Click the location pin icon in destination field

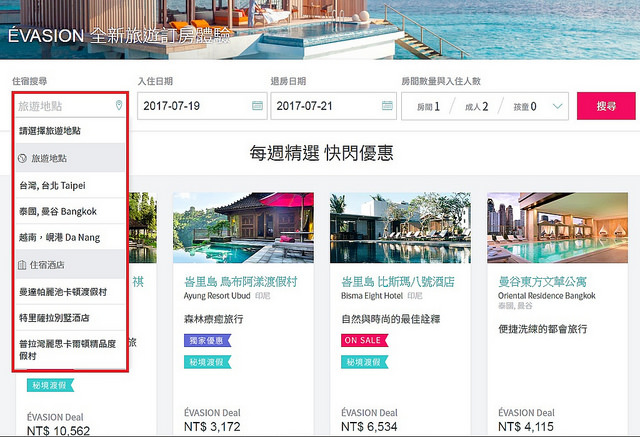[119, 105]
